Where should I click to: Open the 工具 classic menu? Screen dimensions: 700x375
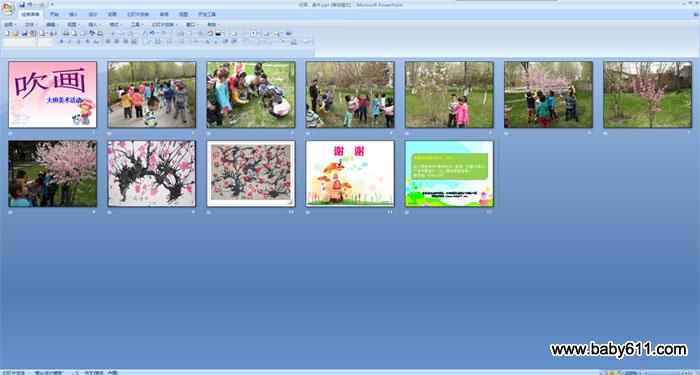[137, 25]
